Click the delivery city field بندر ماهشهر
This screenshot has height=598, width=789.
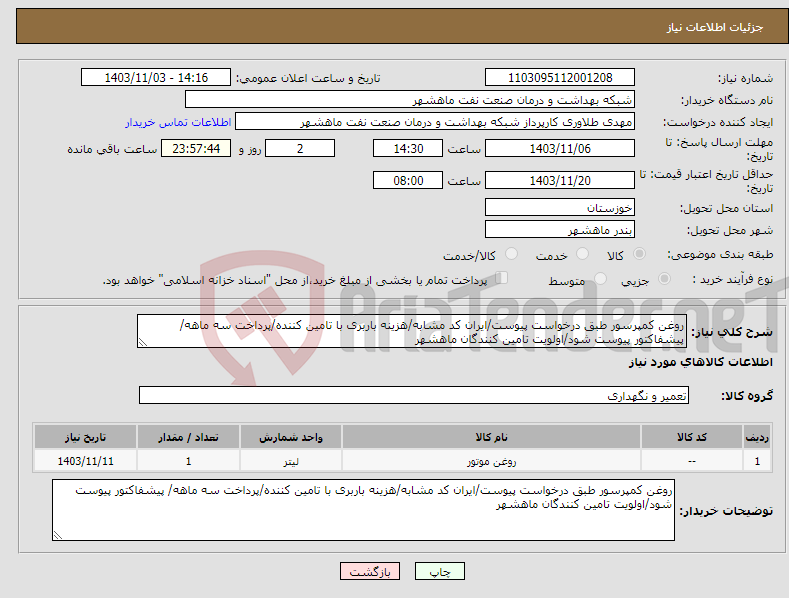560,230
